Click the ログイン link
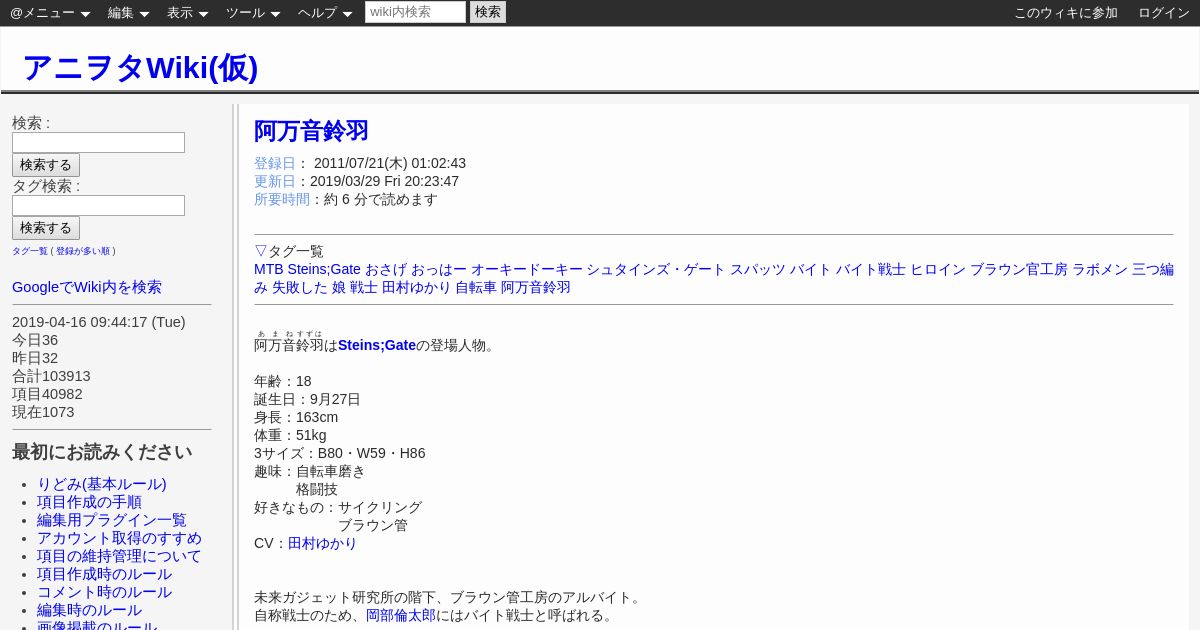The height and width of the screenshot is (630, 1200). [1164, 13]
